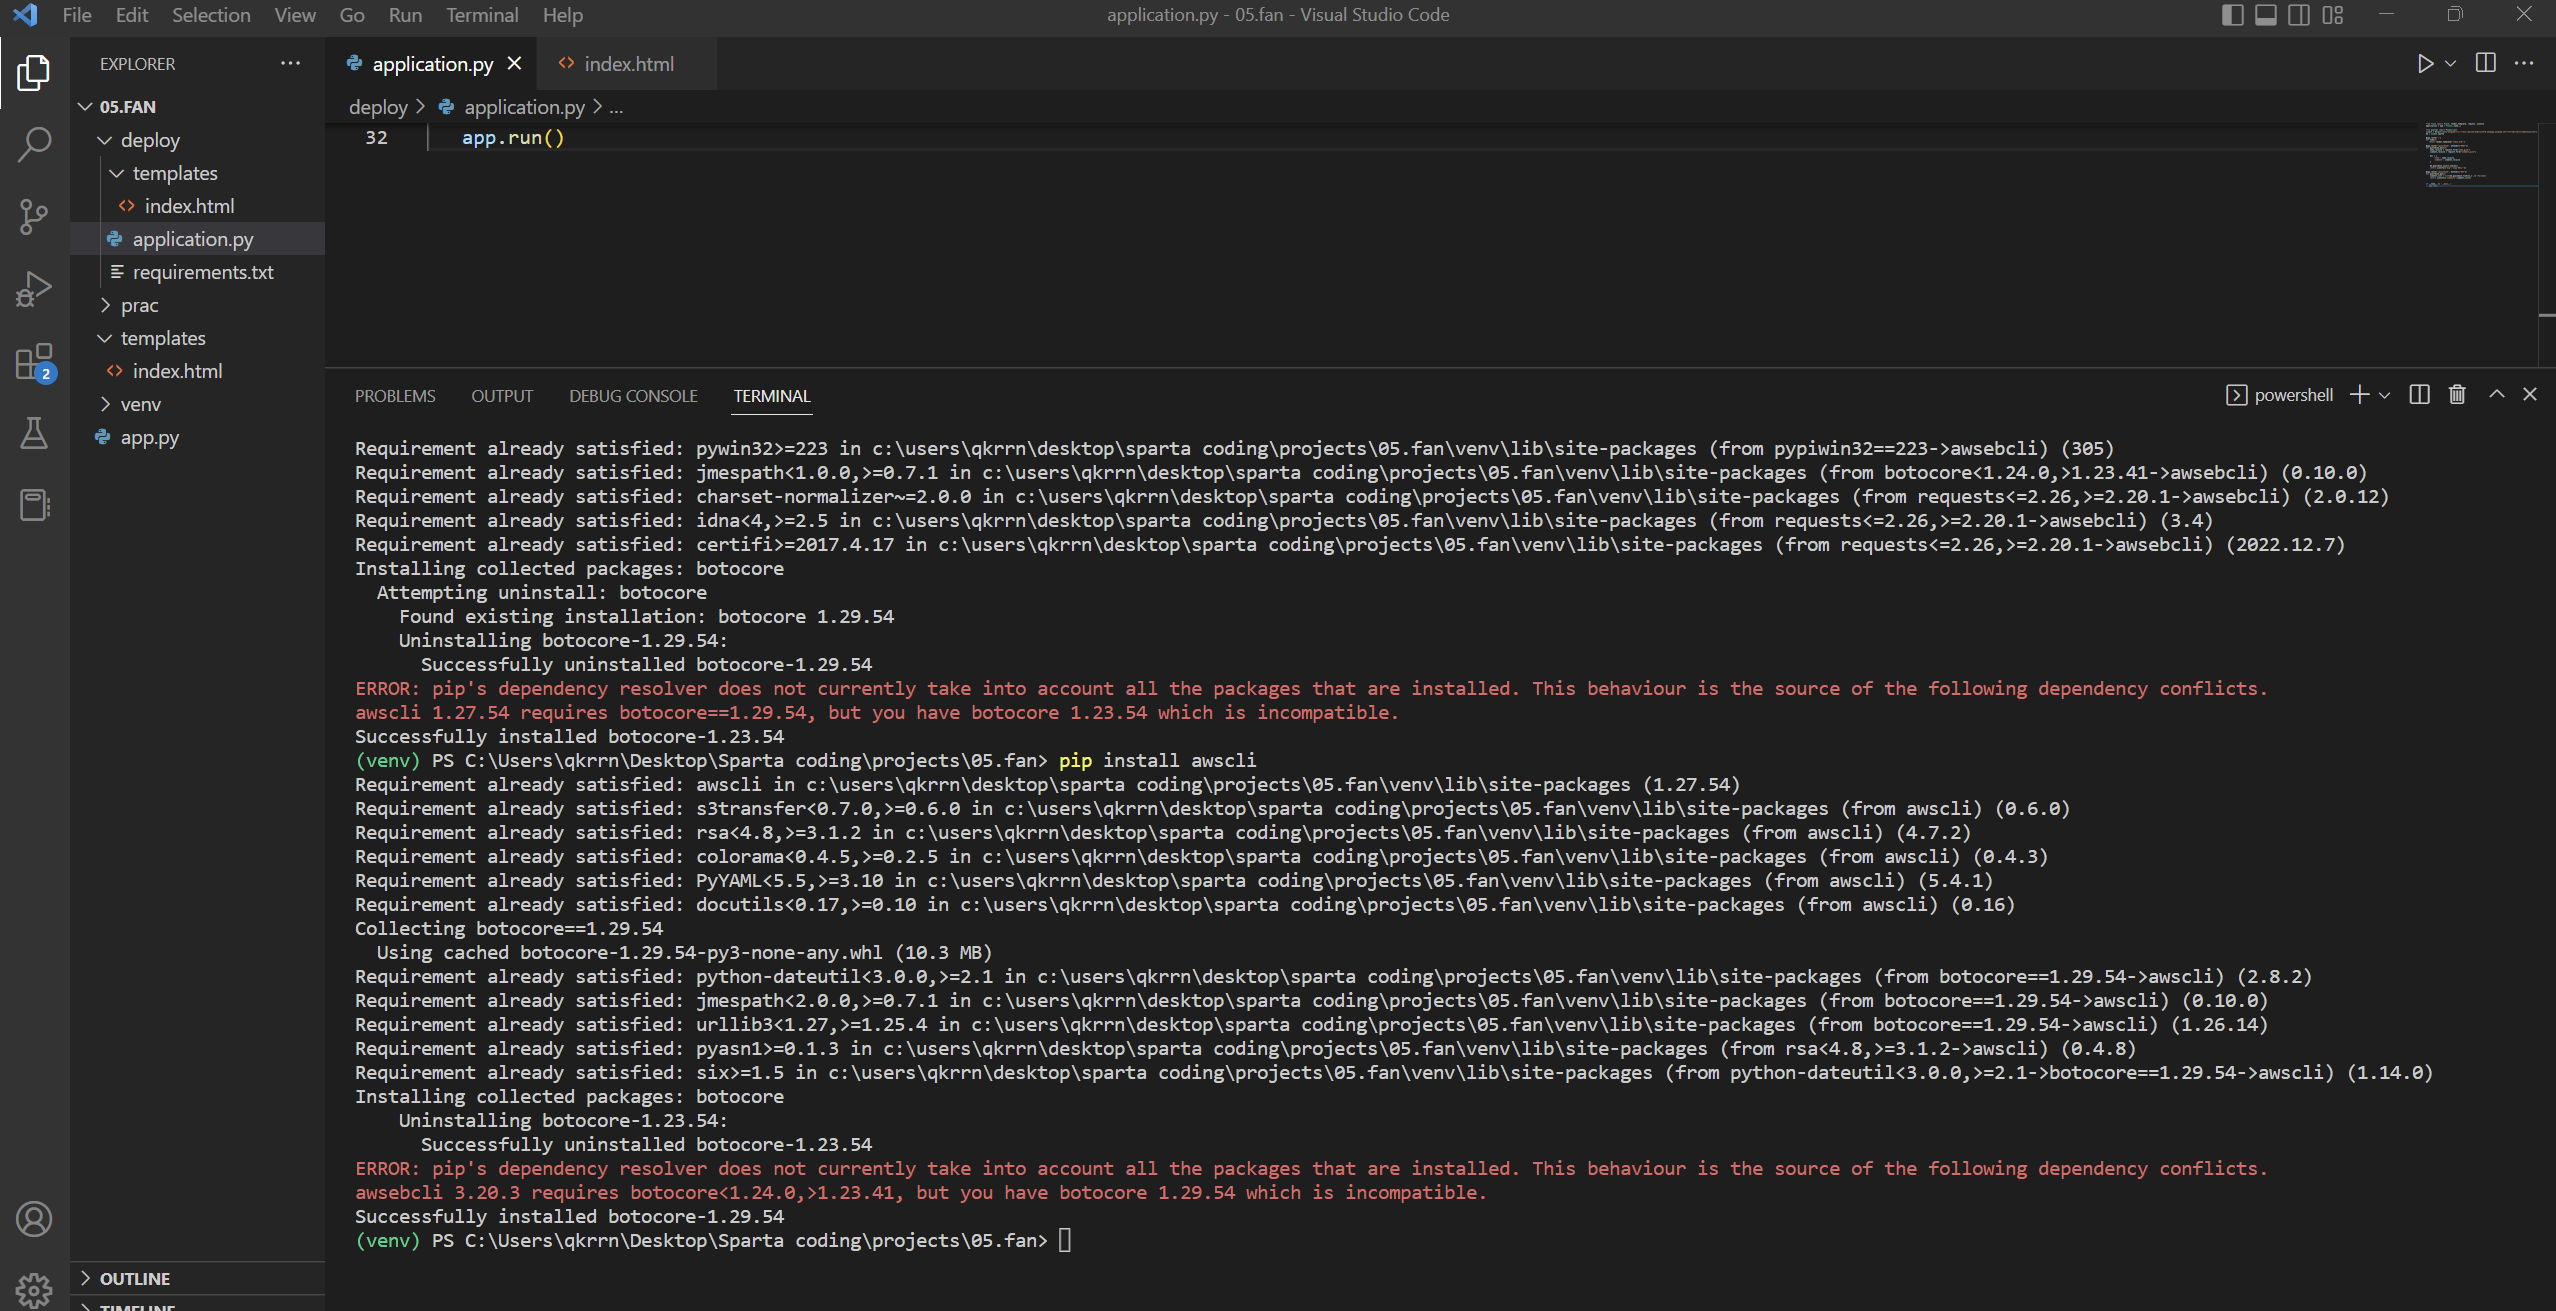Image resolution: width=2556 pixels, height=1311 pixels.
Task: Open the Manage gear icon
Action: 34,1290
